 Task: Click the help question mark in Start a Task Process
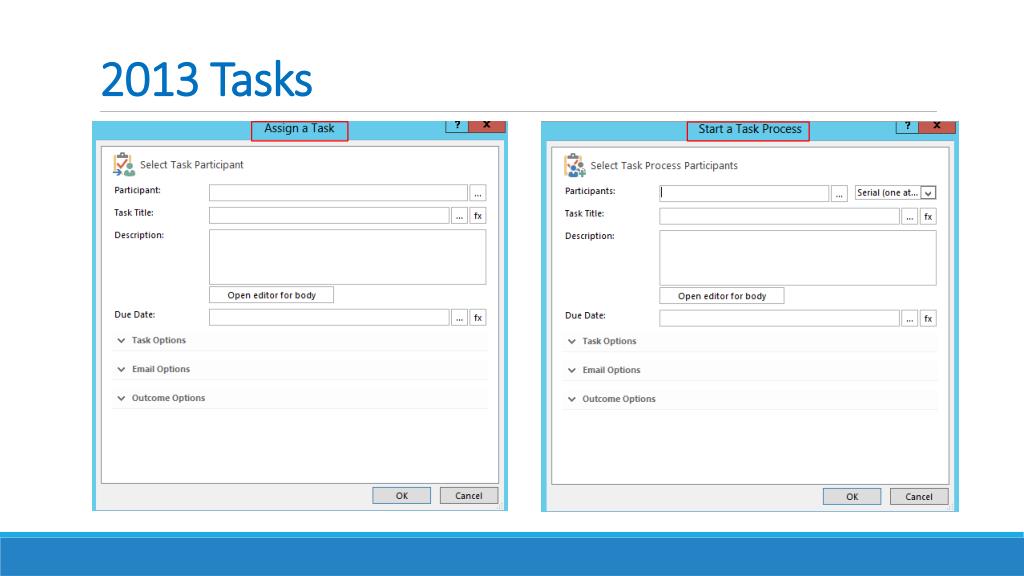[x=907, y=126]
